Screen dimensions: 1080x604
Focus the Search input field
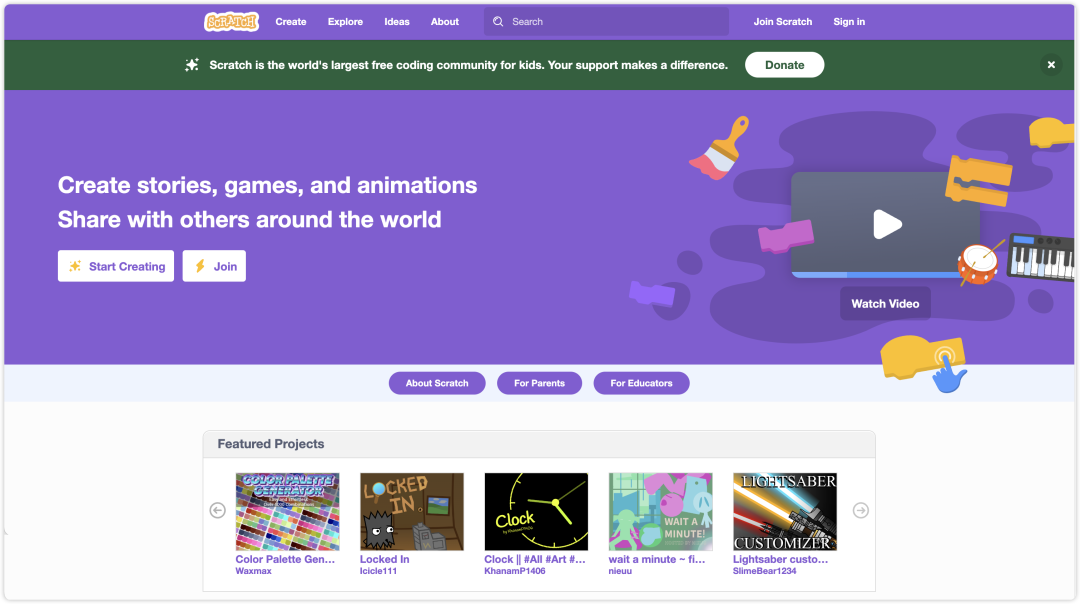(606, 22)
